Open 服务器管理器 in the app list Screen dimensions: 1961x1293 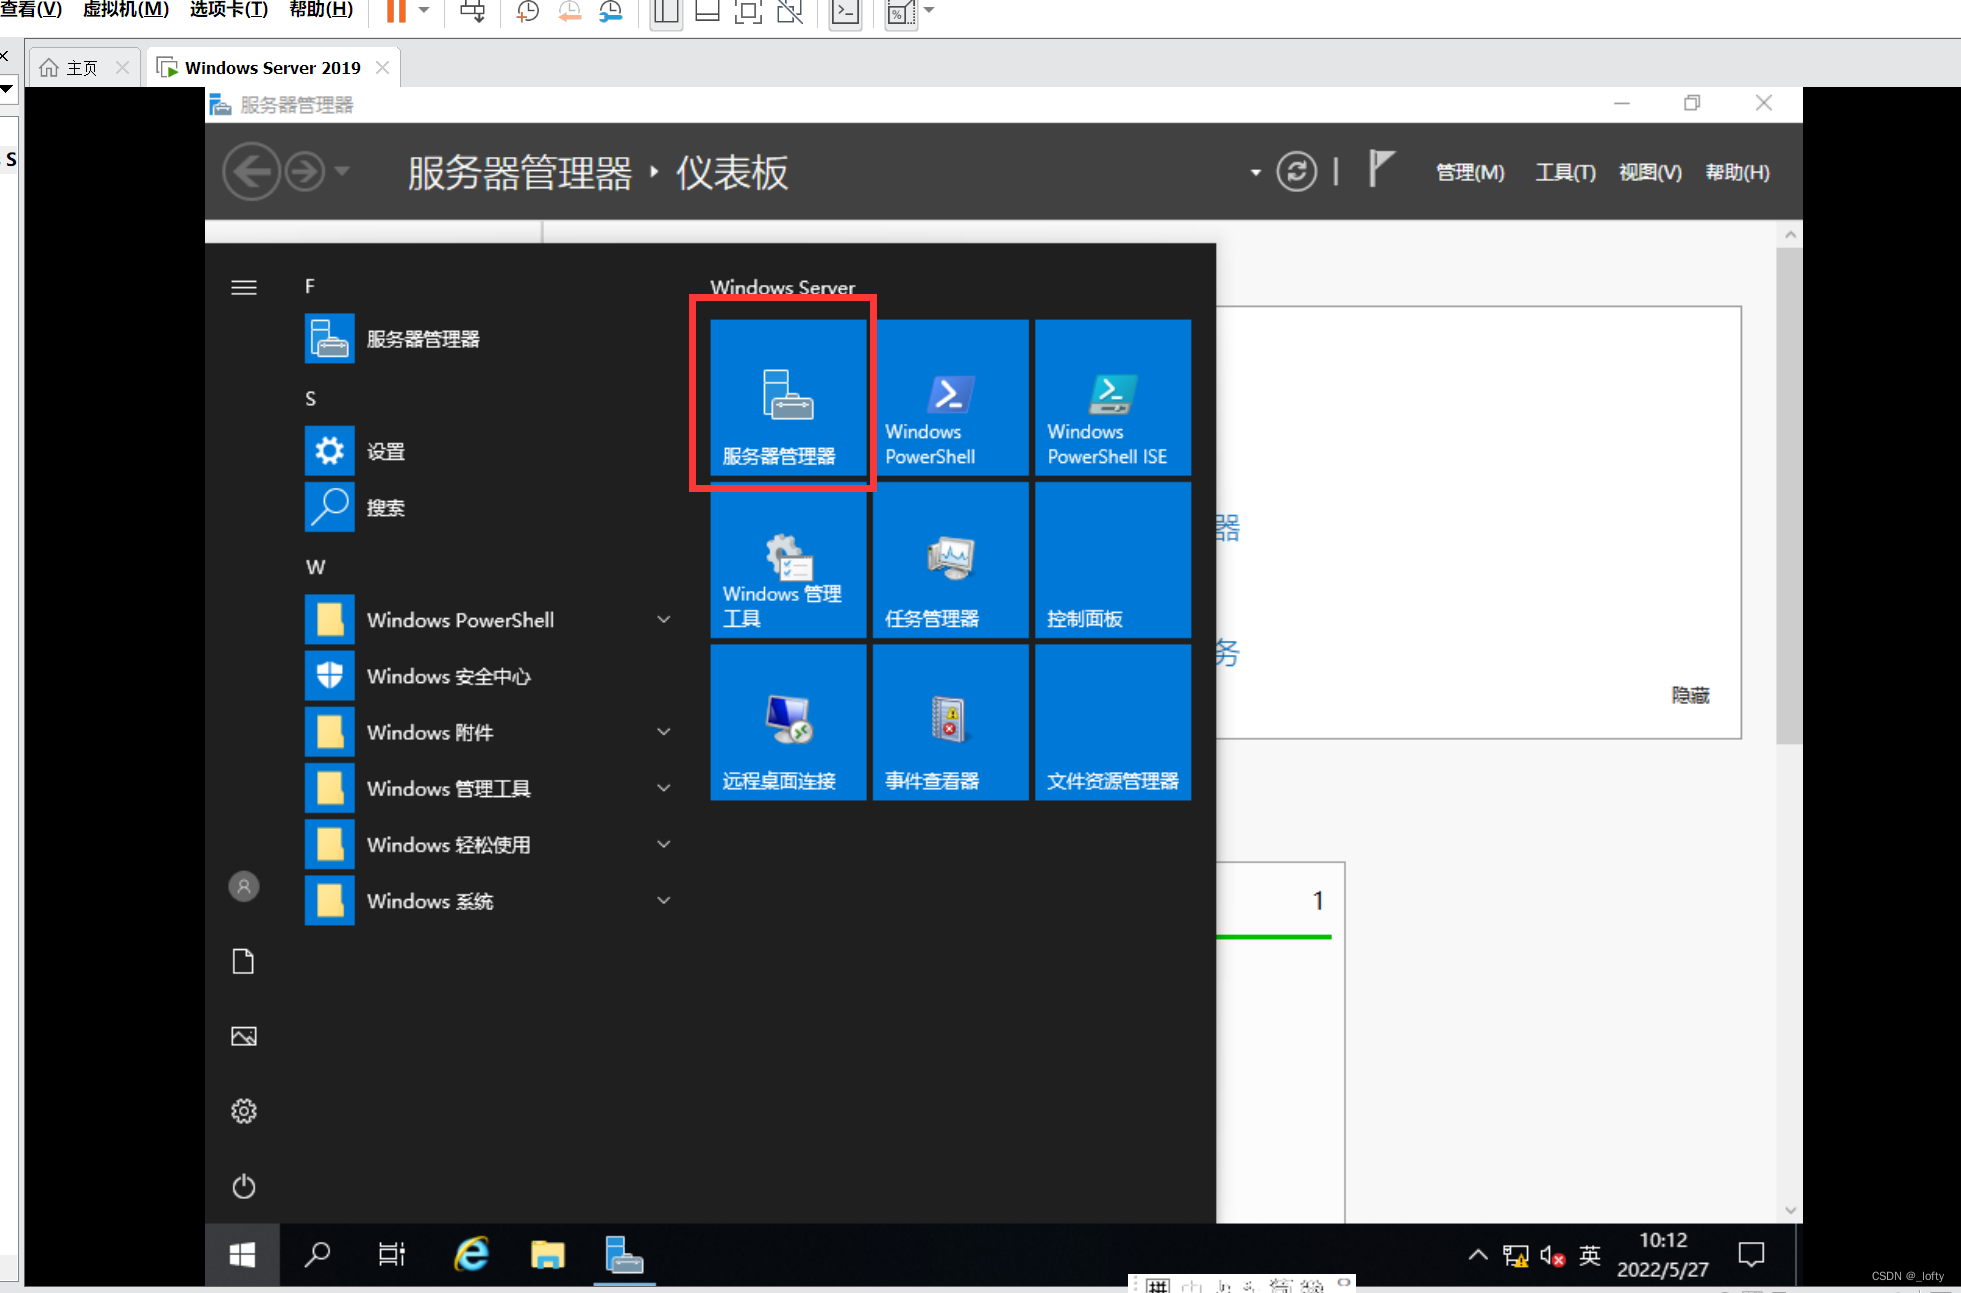490,339
